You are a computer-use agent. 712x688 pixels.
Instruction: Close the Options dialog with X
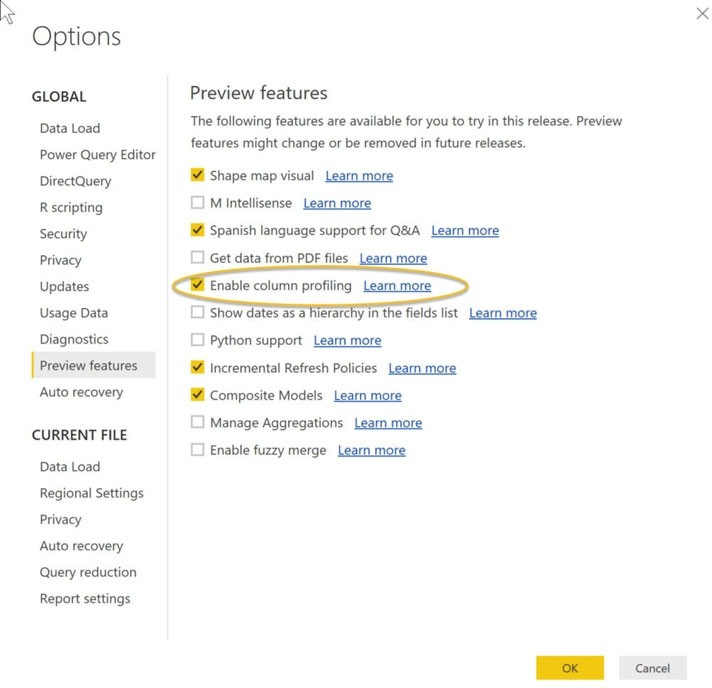(701, 13)
